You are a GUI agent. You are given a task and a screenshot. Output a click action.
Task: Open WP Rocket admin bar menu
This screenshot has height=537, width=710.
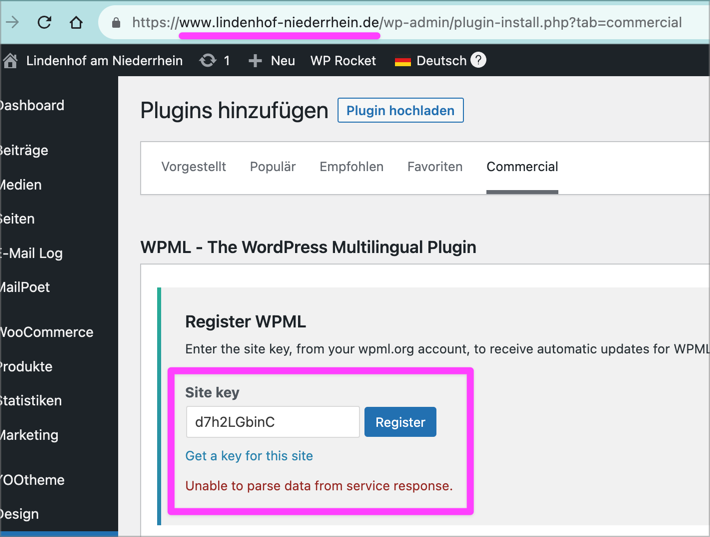(x=343, y=61)
